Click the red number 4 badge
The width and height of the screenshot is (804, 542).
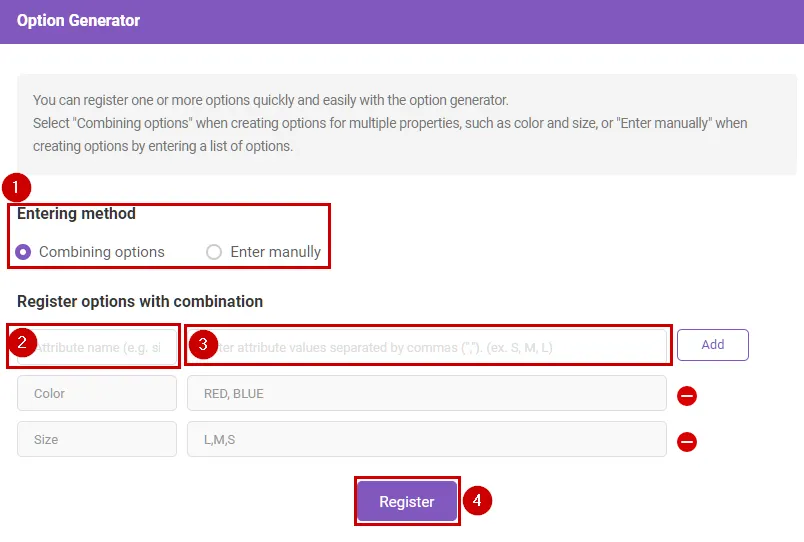click(x=479, y=500)
